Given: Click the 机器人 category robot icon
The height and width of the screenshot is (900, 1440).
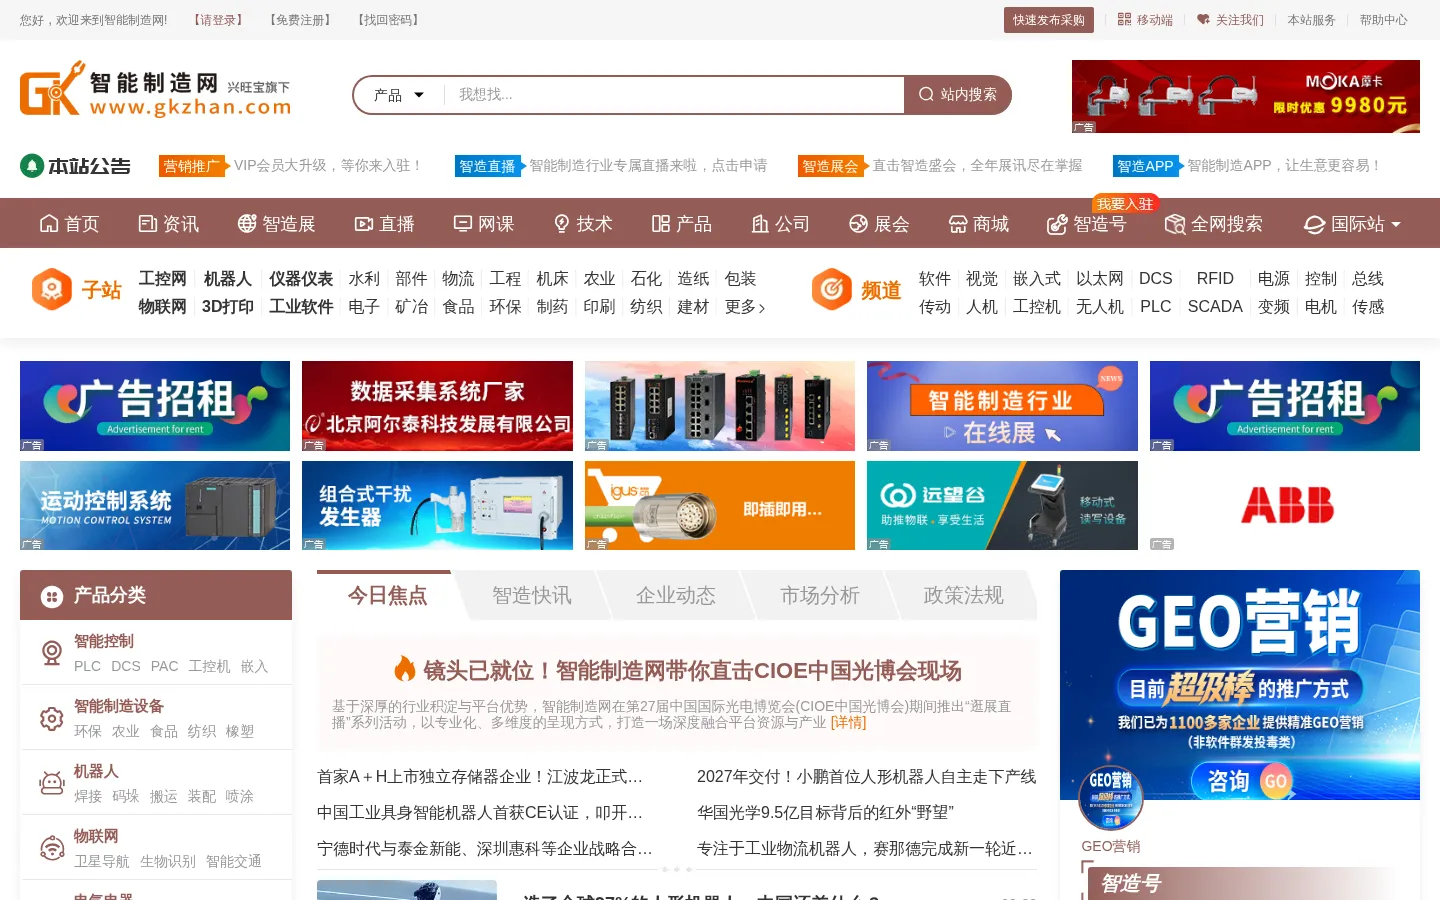Looking at the screenshot, I should coord(52,783).
